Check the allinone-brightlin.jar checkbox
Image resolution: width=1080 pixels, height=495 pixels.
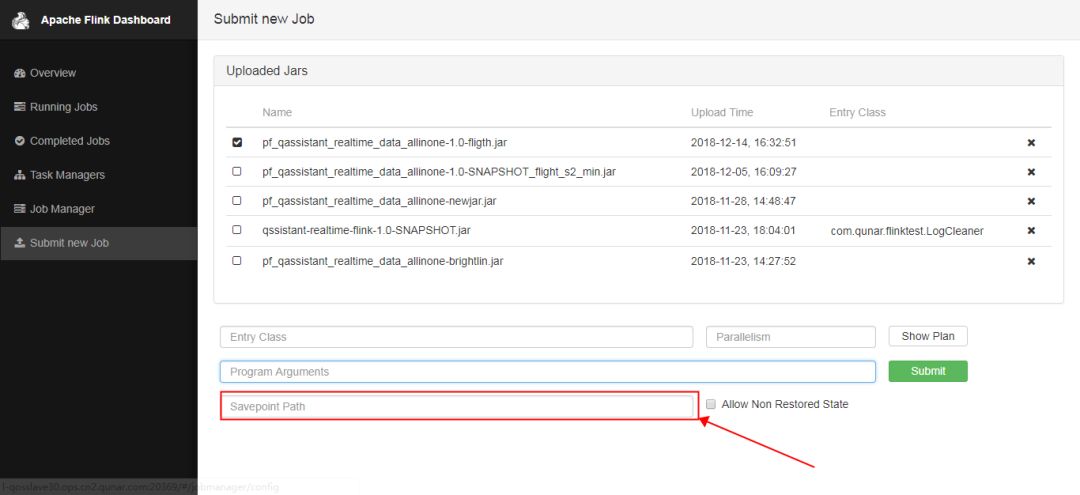click(237, 261)
